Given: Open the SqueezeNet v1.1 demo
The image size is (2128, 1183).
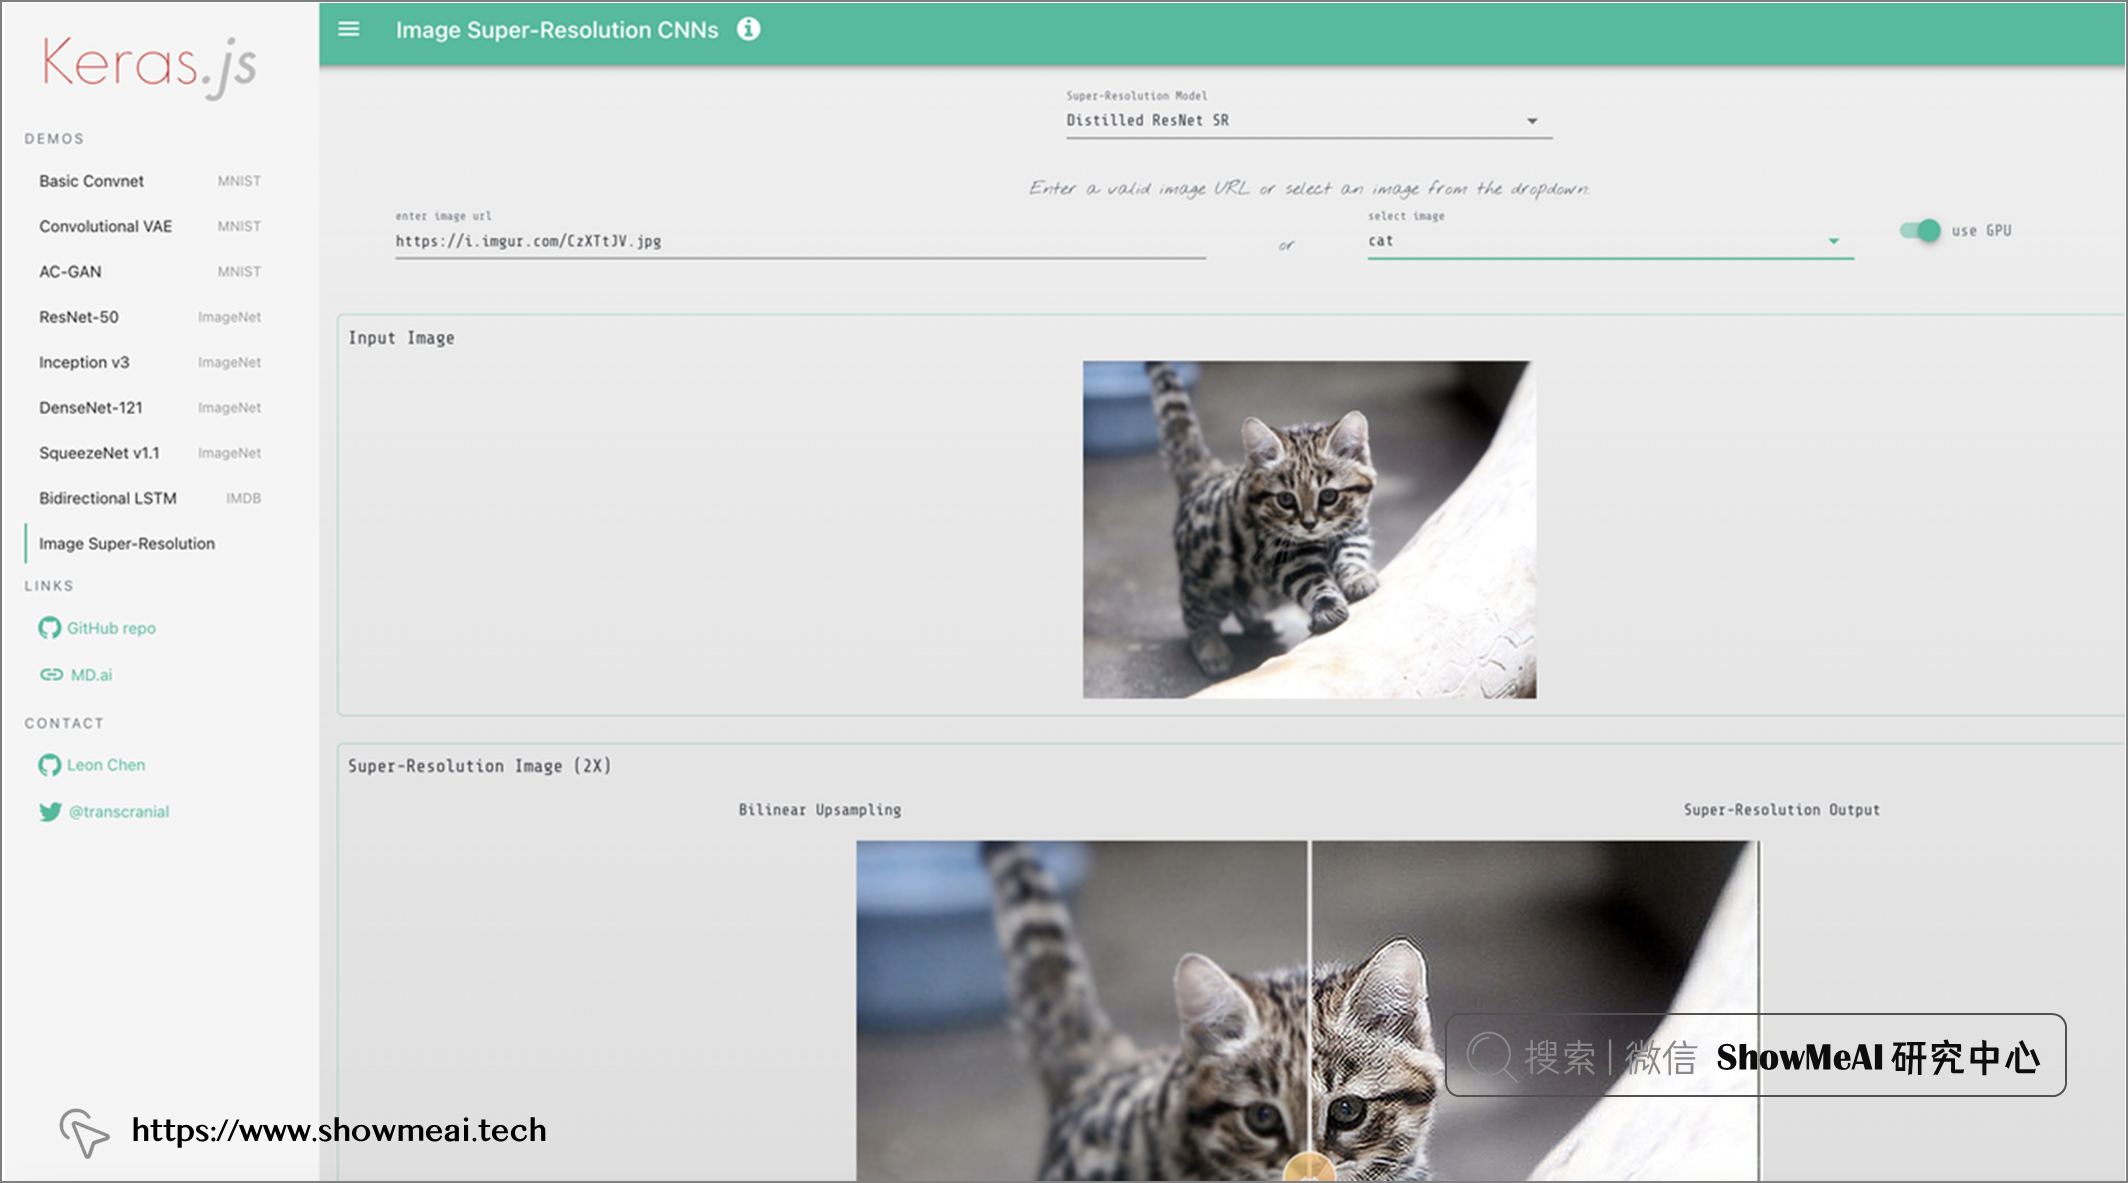Looking at the screenshot, I should click(x=150, y=453).
